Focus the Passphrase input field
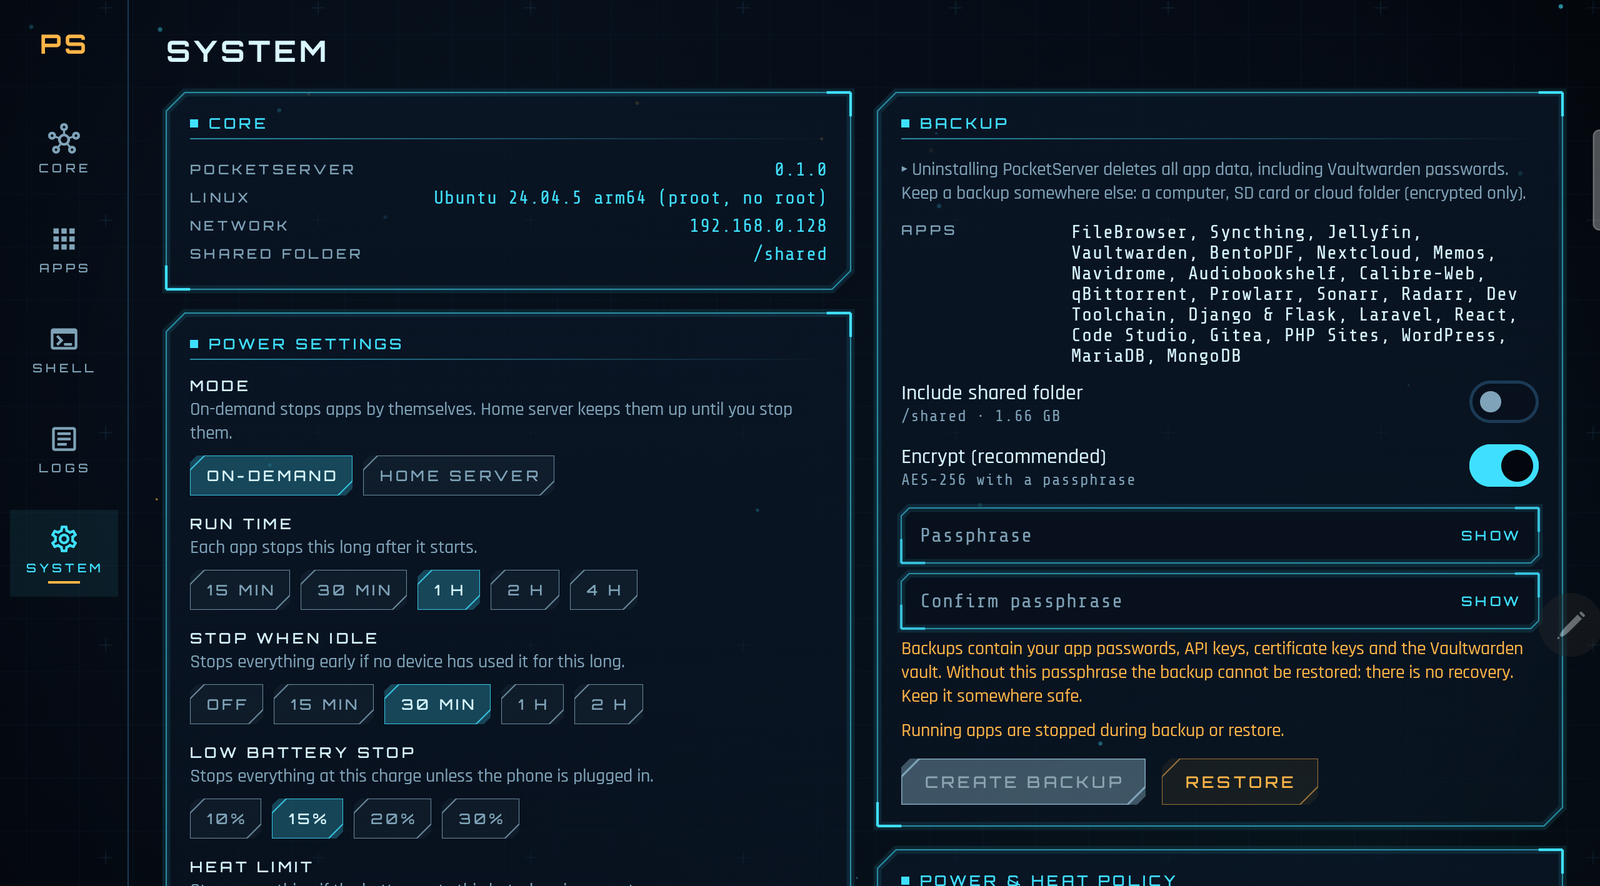 (1220, 536)
